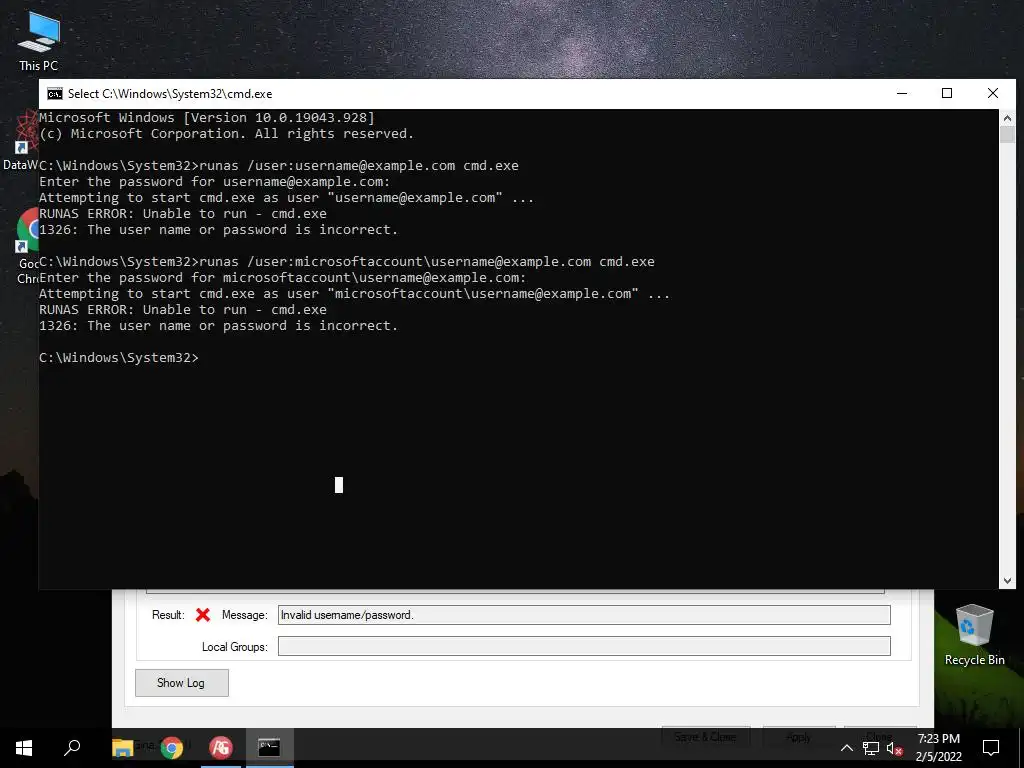Image resolution: width=1024 pixels, height=768 pixels.
Task: Open the Recycle Bin desktop icon
Action: click(974, 634)
